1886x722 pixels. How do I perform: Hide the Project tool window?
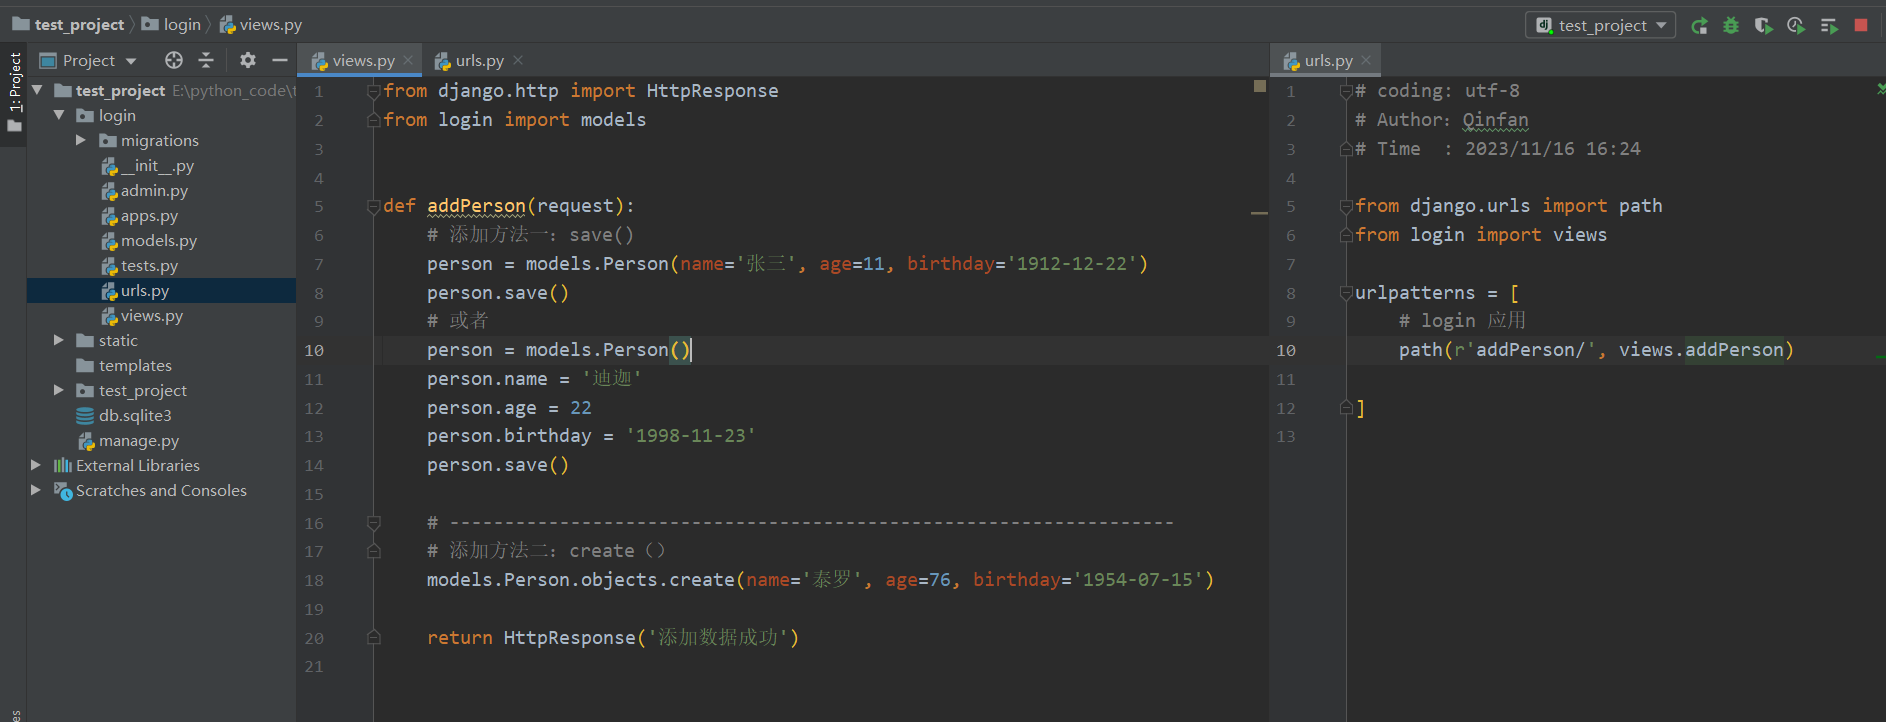pyautogui.click(x=280, y=60)
